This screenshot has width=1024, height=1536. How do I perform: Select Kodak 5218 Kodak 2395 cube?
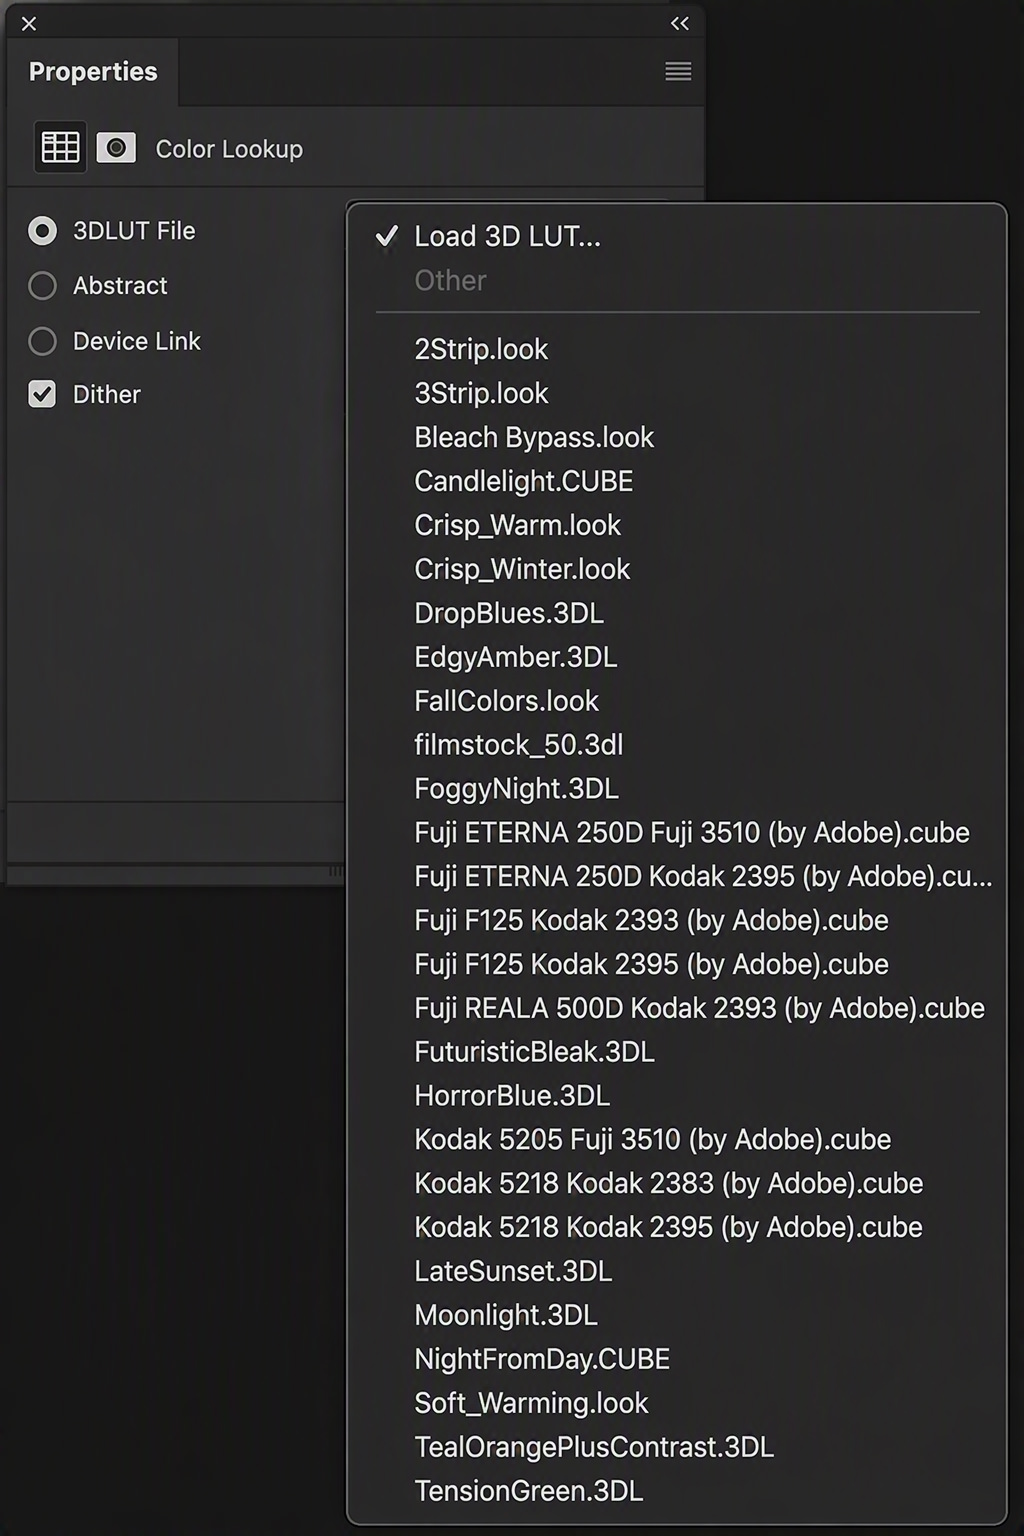(677, 1228)
